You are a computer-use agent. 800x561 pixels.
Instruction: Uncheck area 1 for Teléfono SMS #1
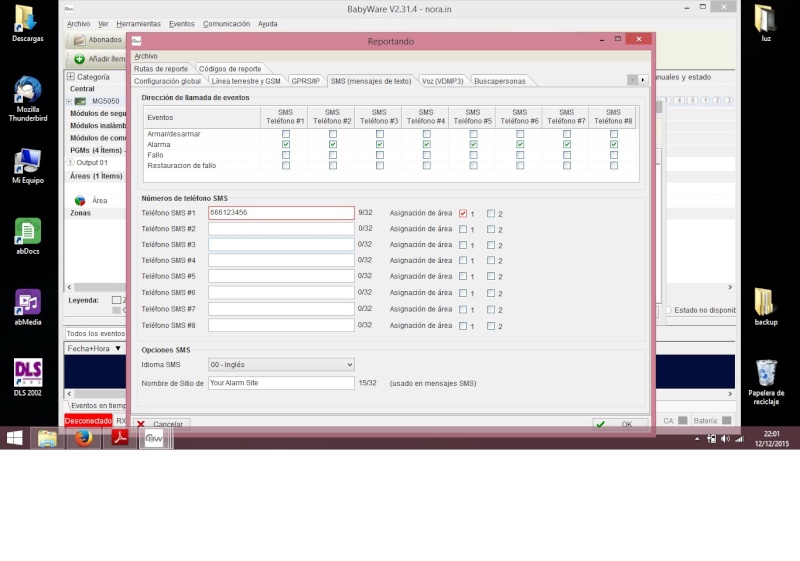tap(463, 214)
